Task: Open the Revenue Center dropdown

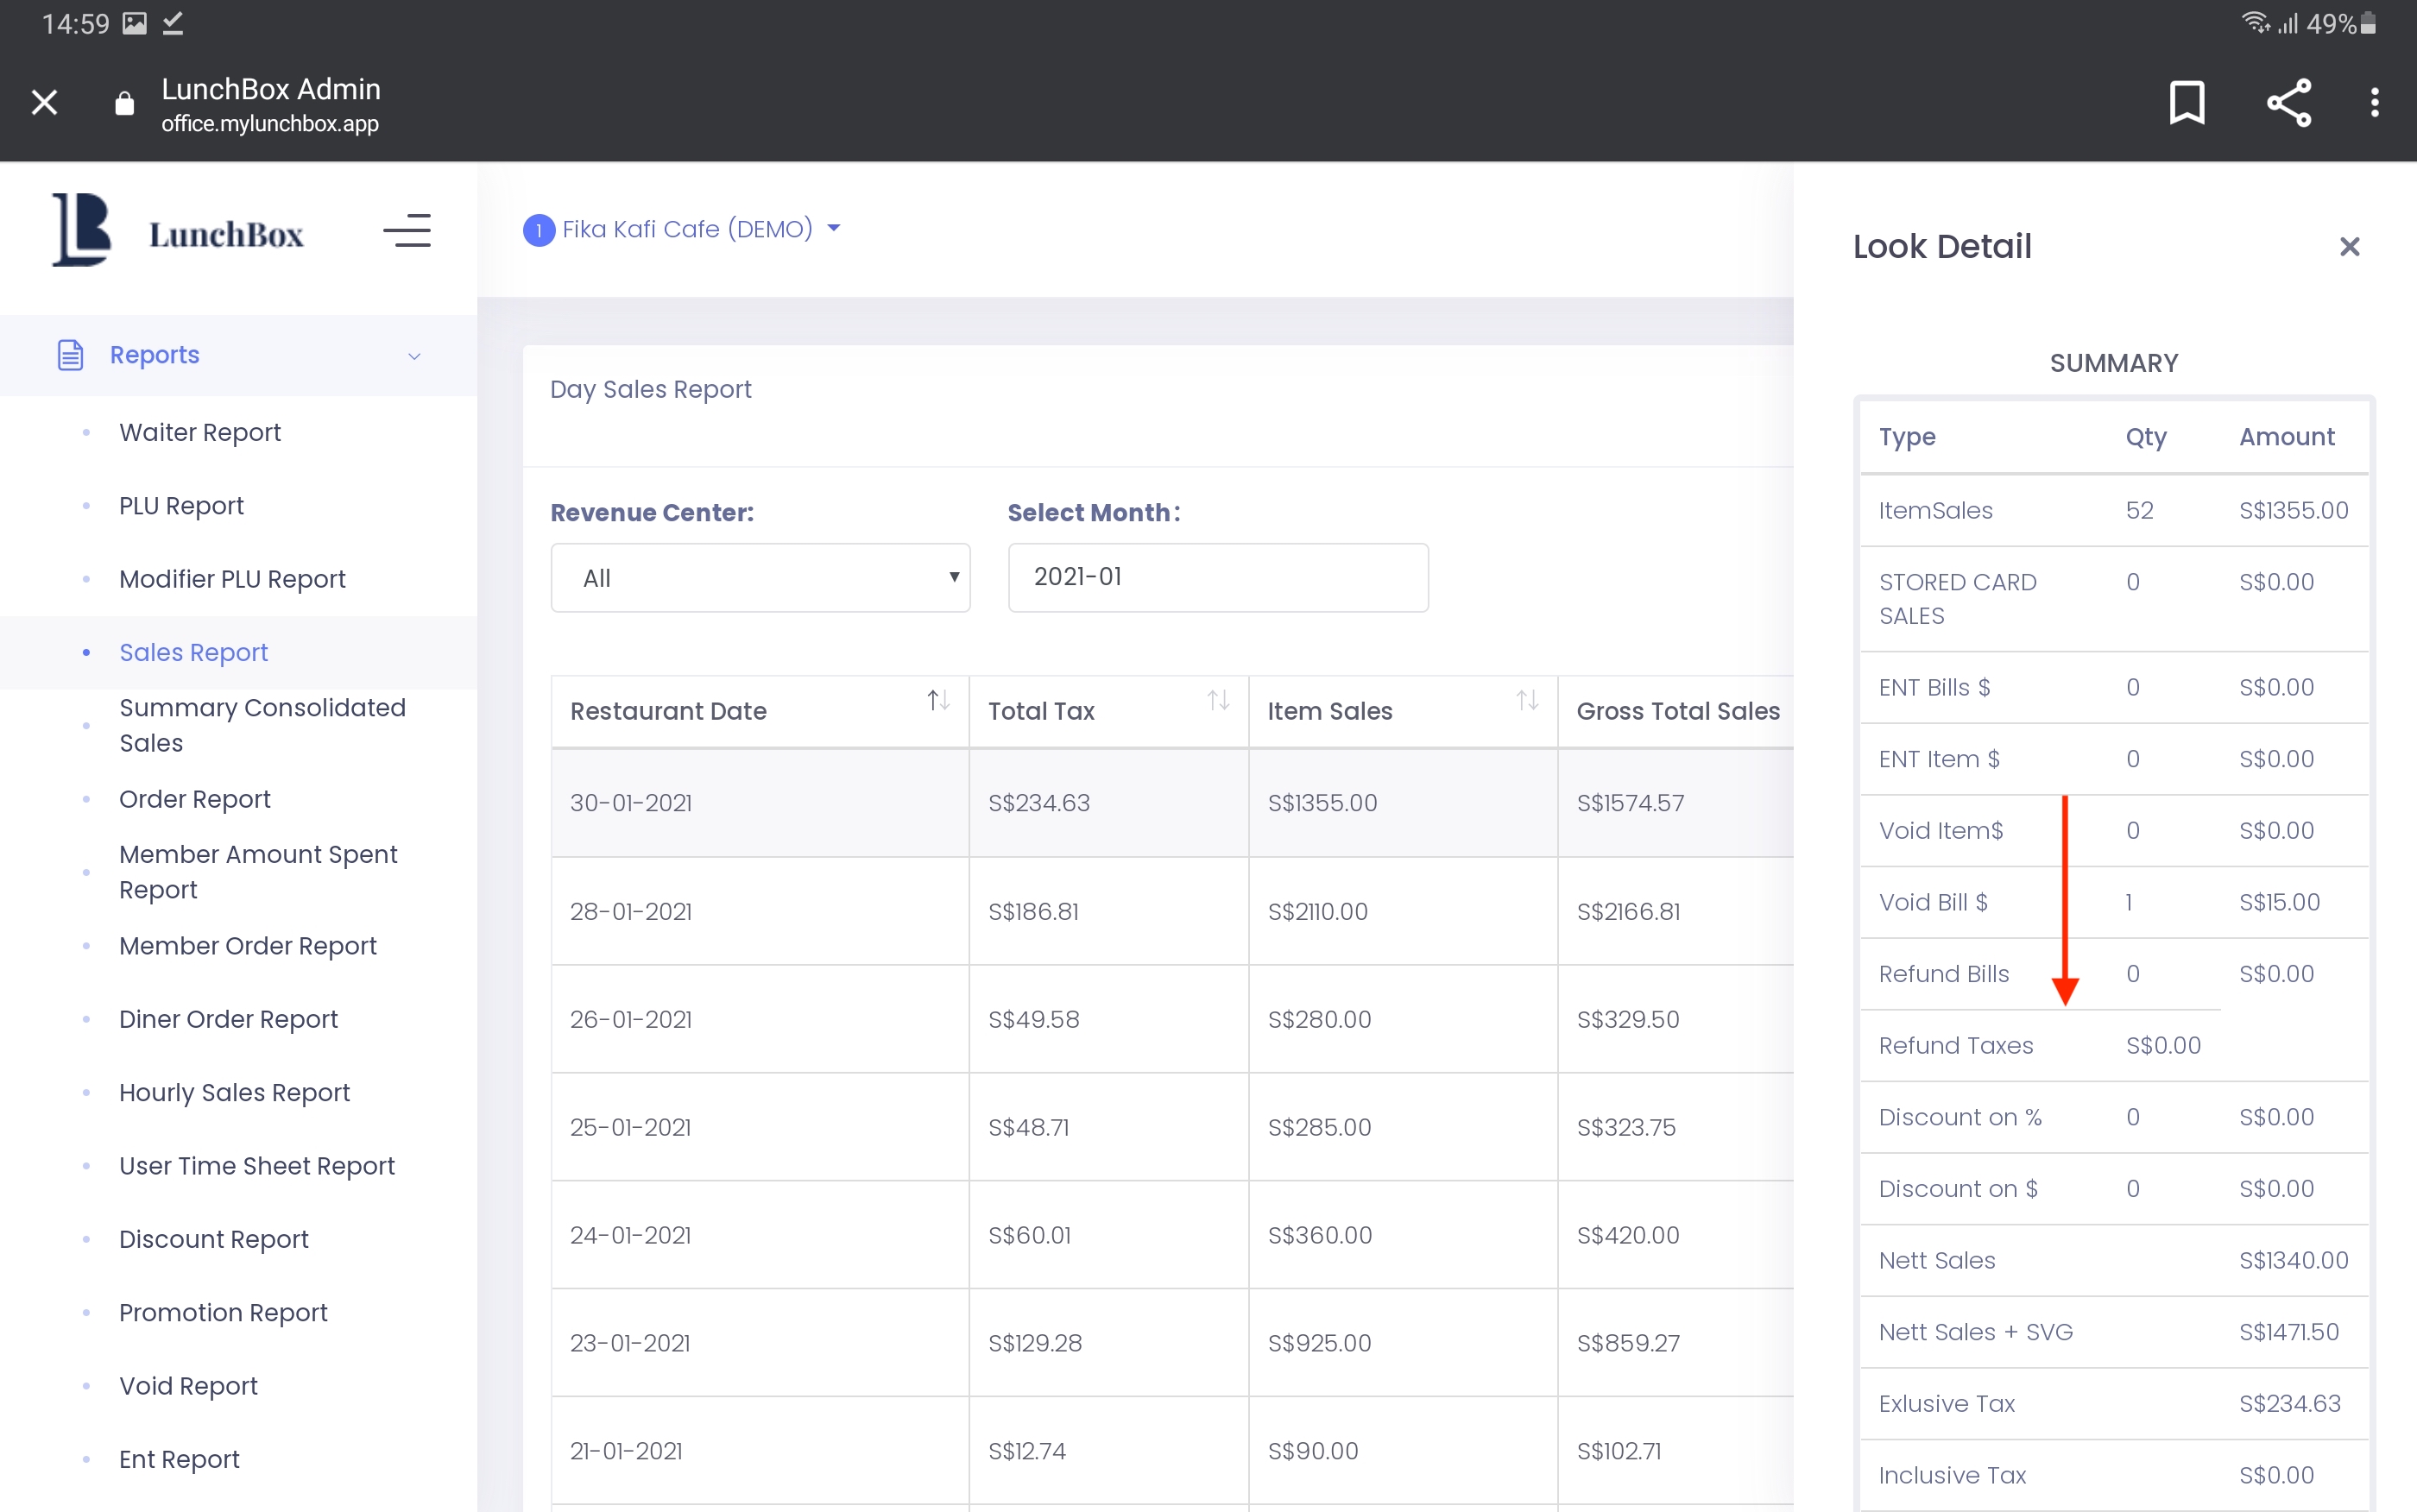Action: (x=760, y=578)
